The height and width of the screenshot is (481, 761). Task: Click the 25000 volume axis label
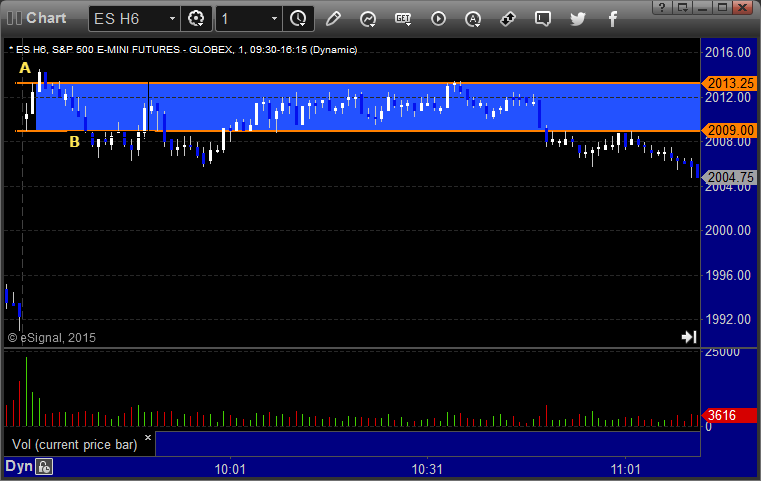click(722, 352)
